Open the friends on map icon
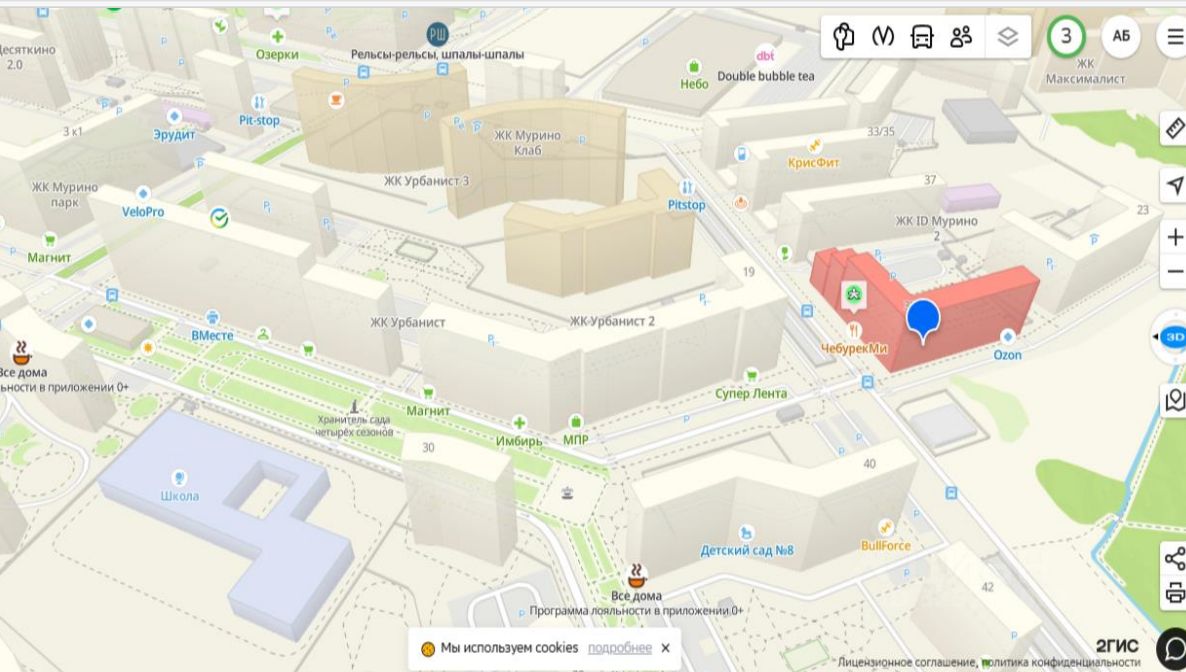The image size is (1186, 672). pos(961,36)
